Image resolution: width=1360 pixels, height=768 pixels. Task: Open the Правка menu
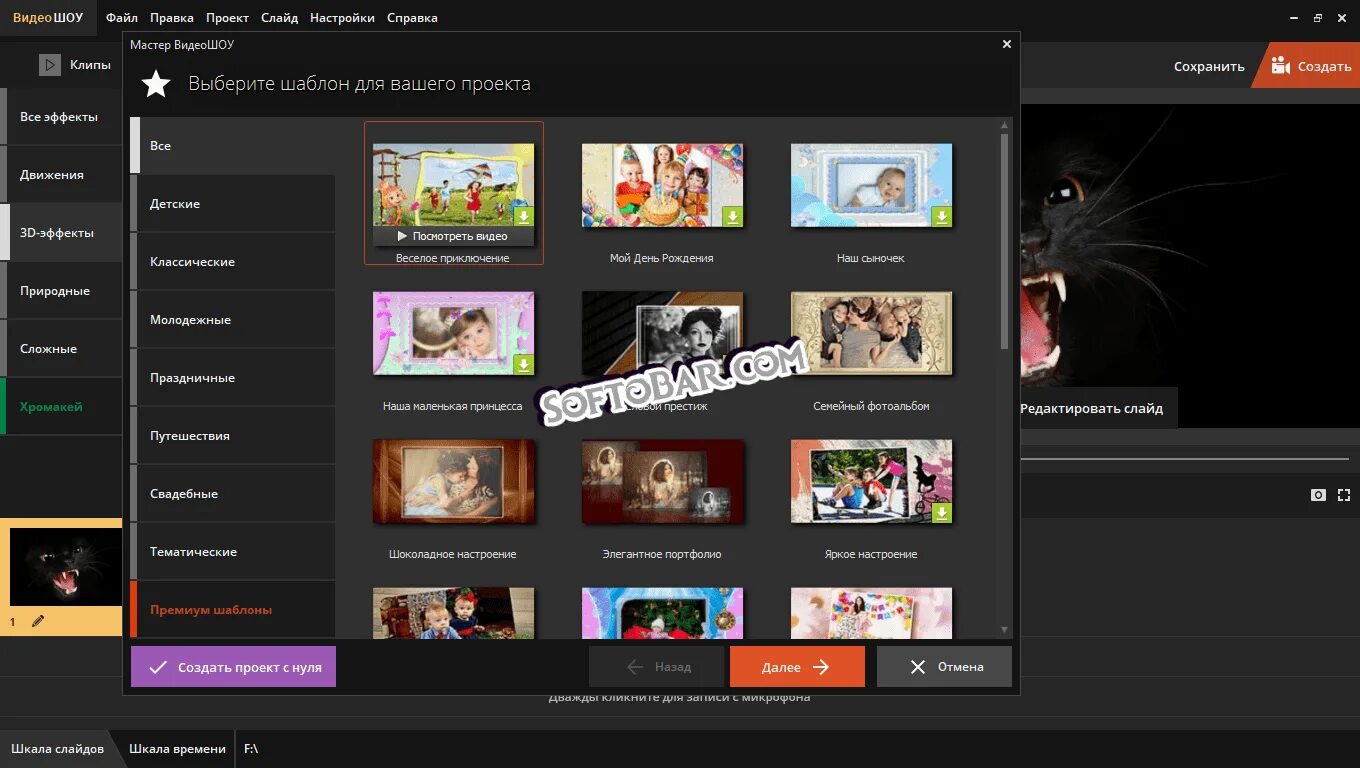(172, 18)
